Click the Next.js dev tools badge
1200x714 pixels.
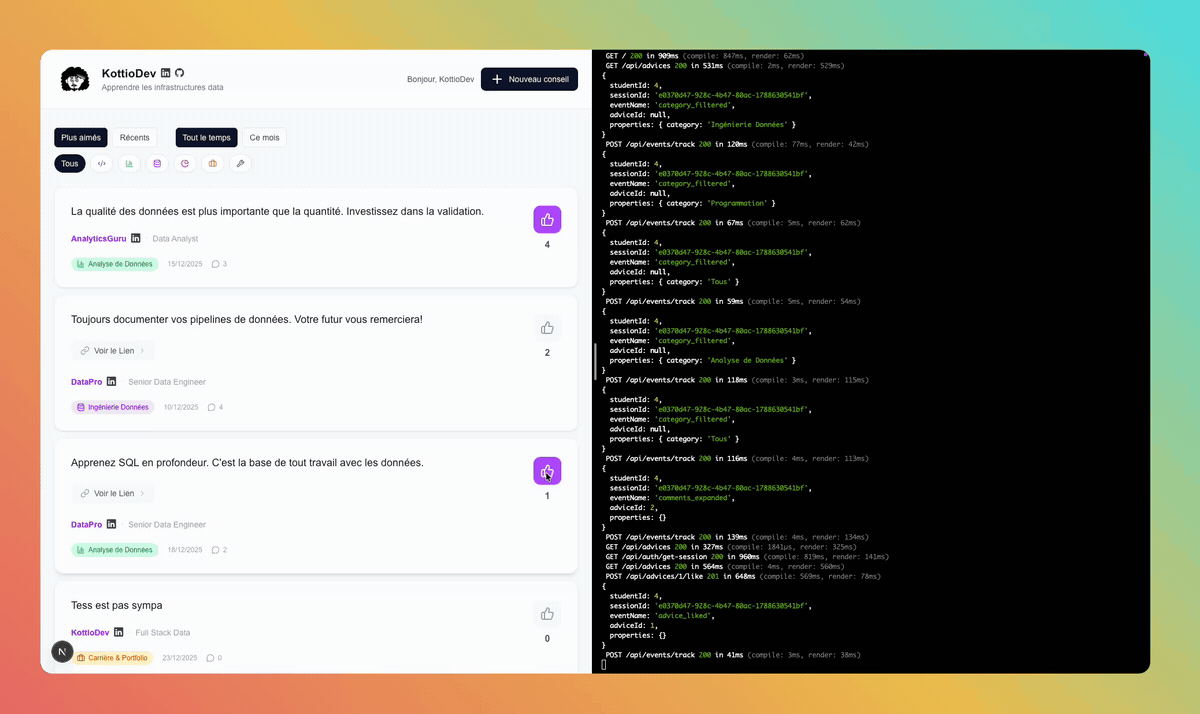[x=63, y=652]
